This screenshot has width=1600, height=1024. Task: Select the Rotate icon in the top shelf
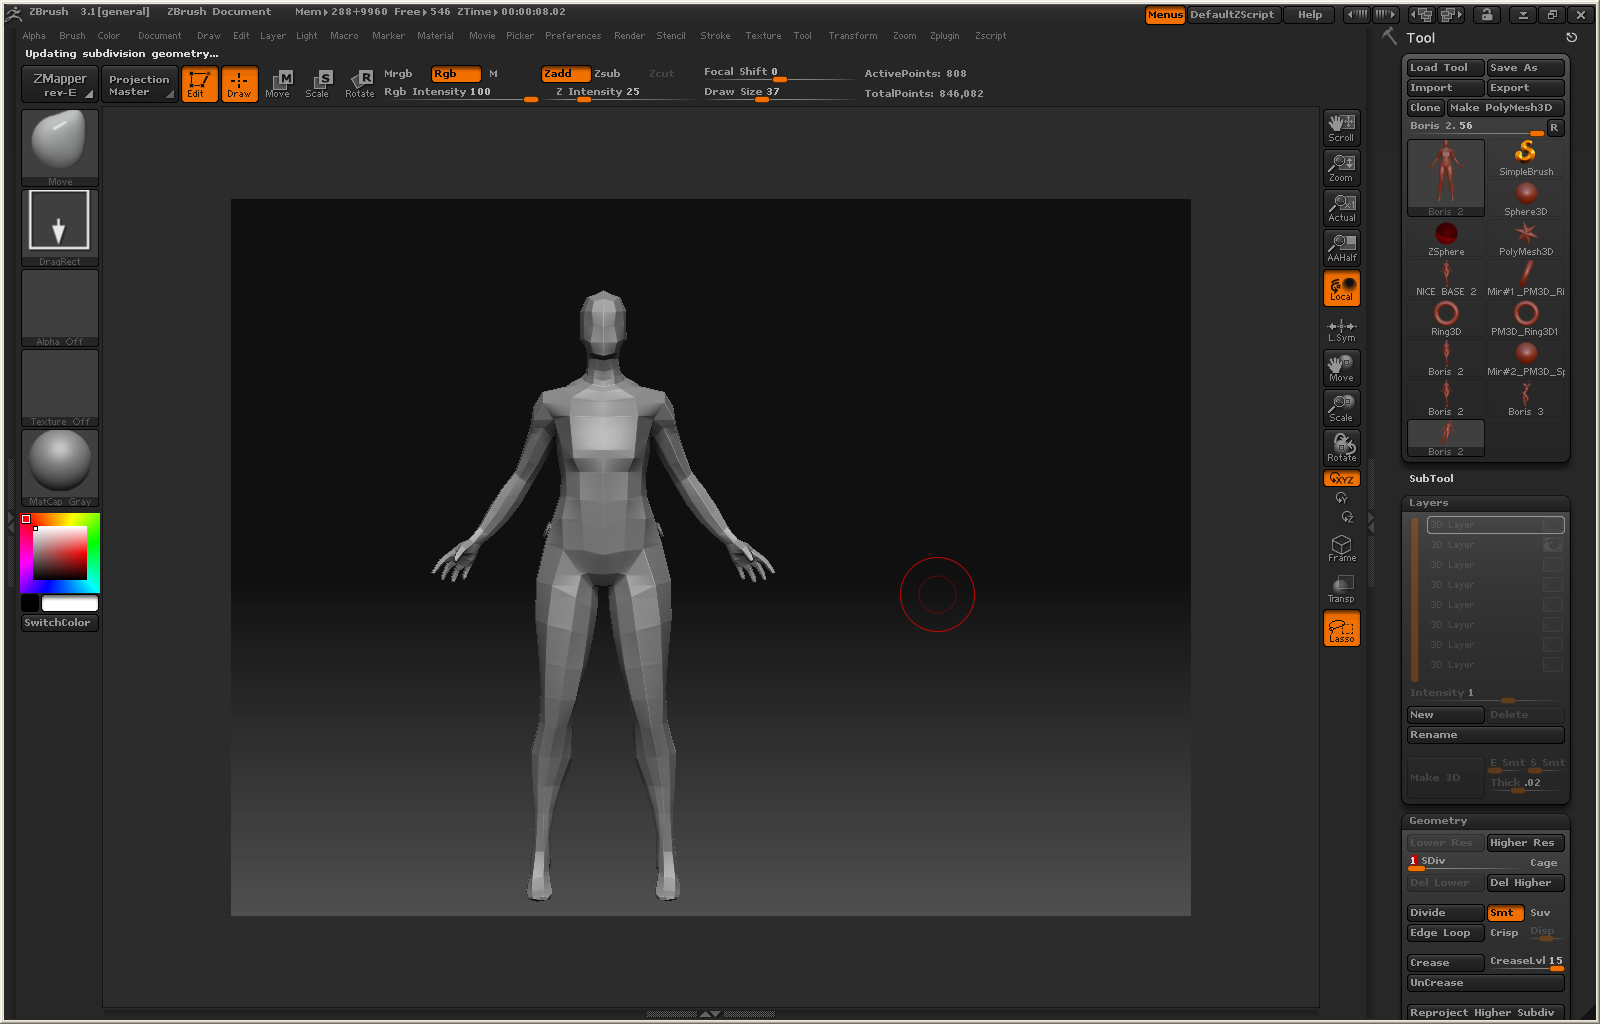pos(359,84)
